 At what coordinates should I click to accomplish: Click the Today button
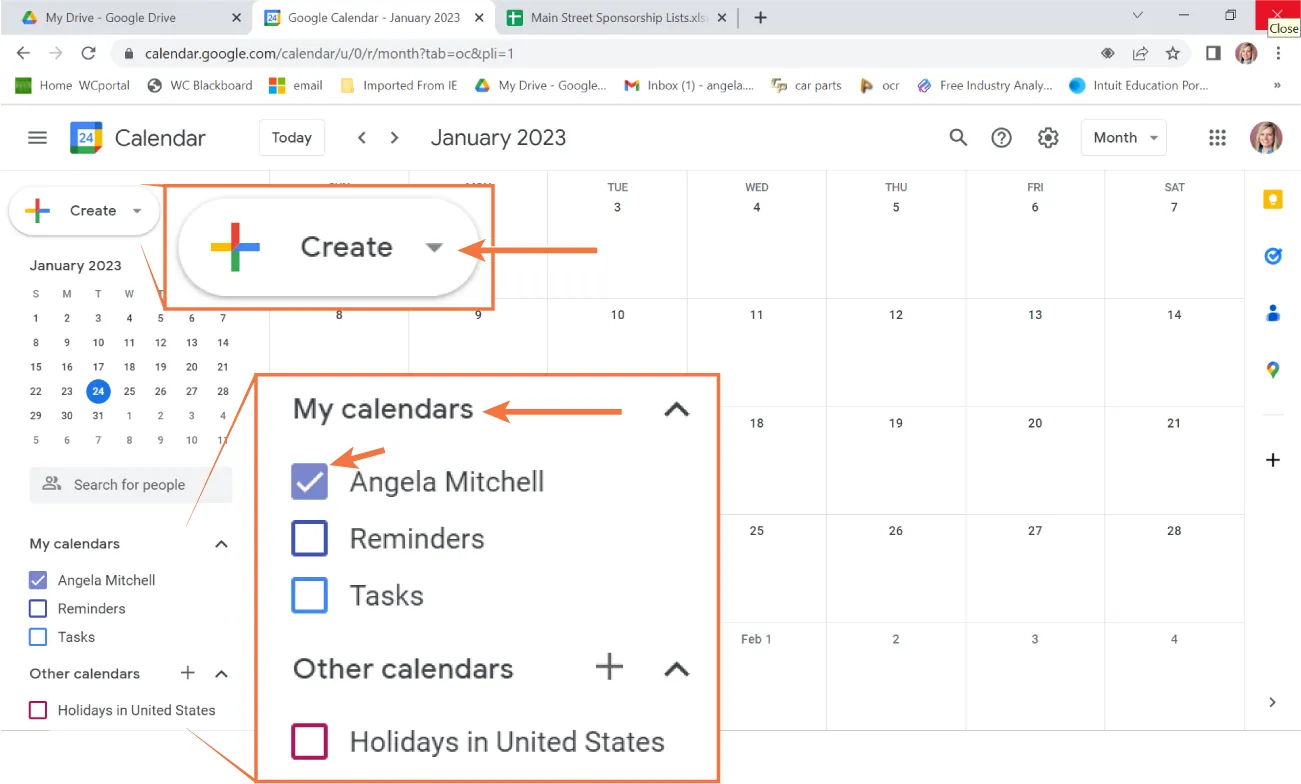pyautogui.click(x=291, y=137)
